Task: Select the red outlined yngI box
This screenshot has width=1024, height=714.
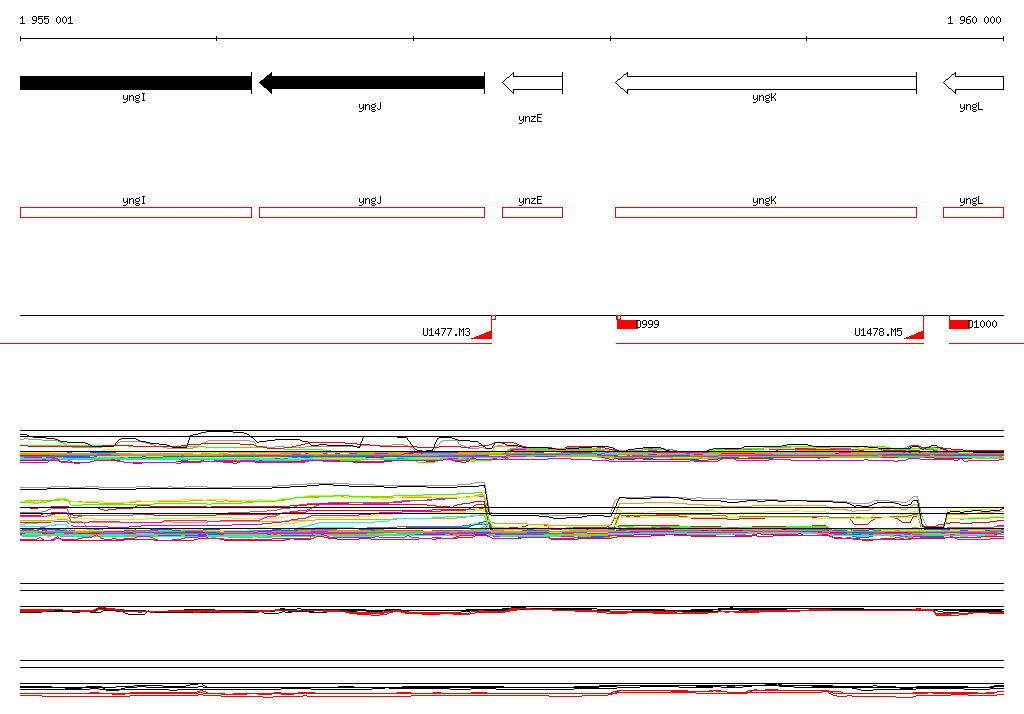Action: pyautogui.click(x=136, y=212)
